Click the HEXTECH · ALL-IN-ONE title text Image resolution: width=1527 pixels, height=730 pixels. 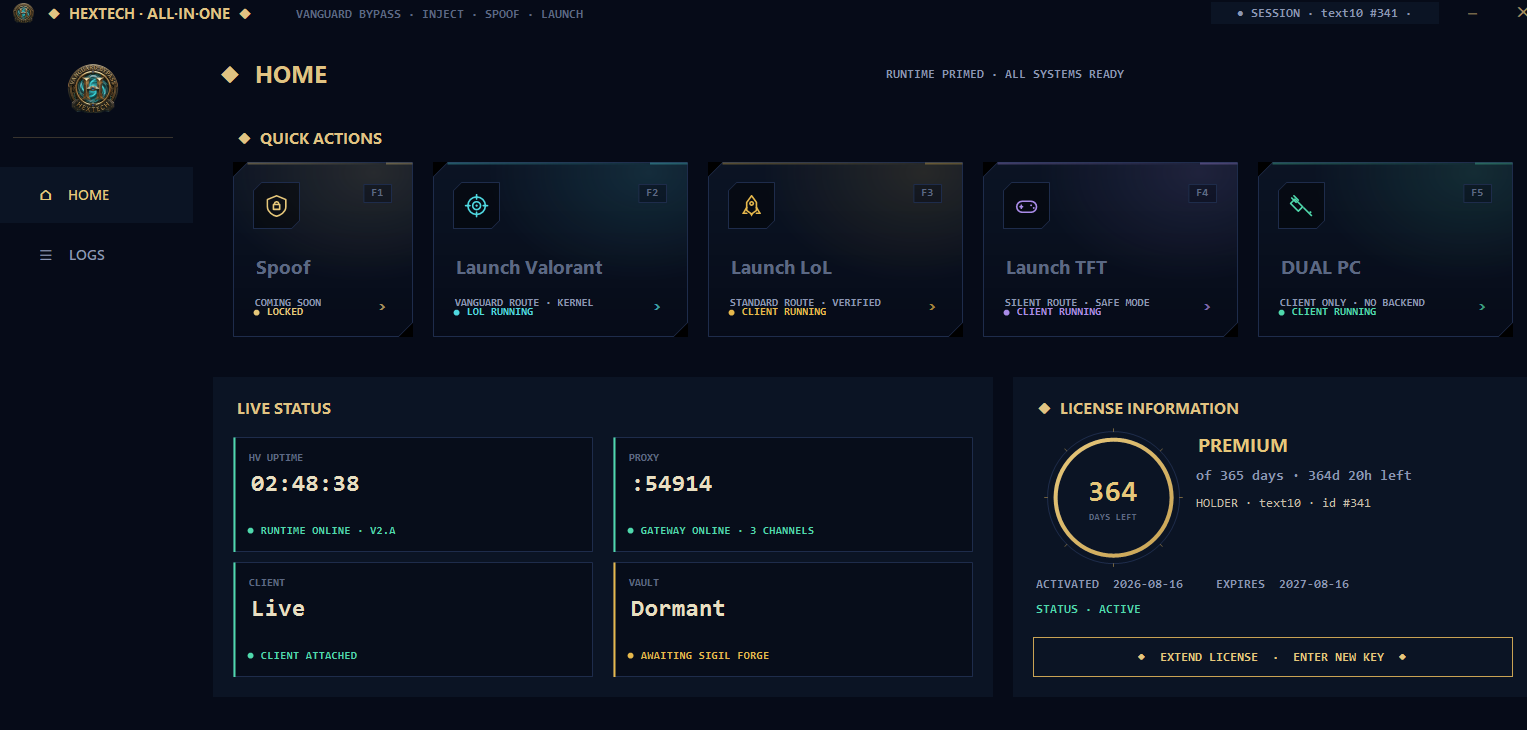click(150, 14)
